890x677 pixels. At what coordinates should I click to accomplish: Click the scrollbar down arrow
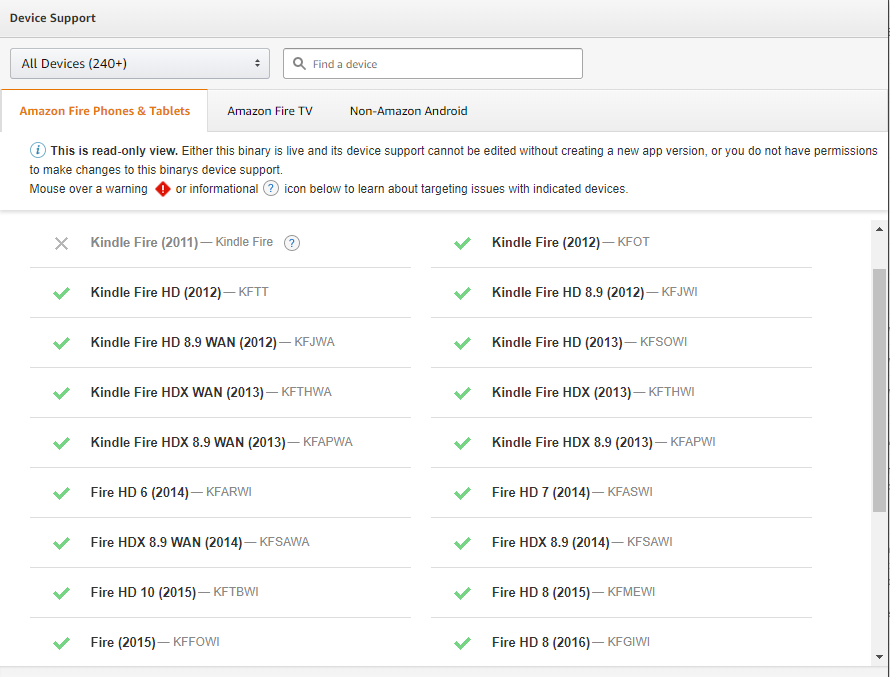coord(879,656)
